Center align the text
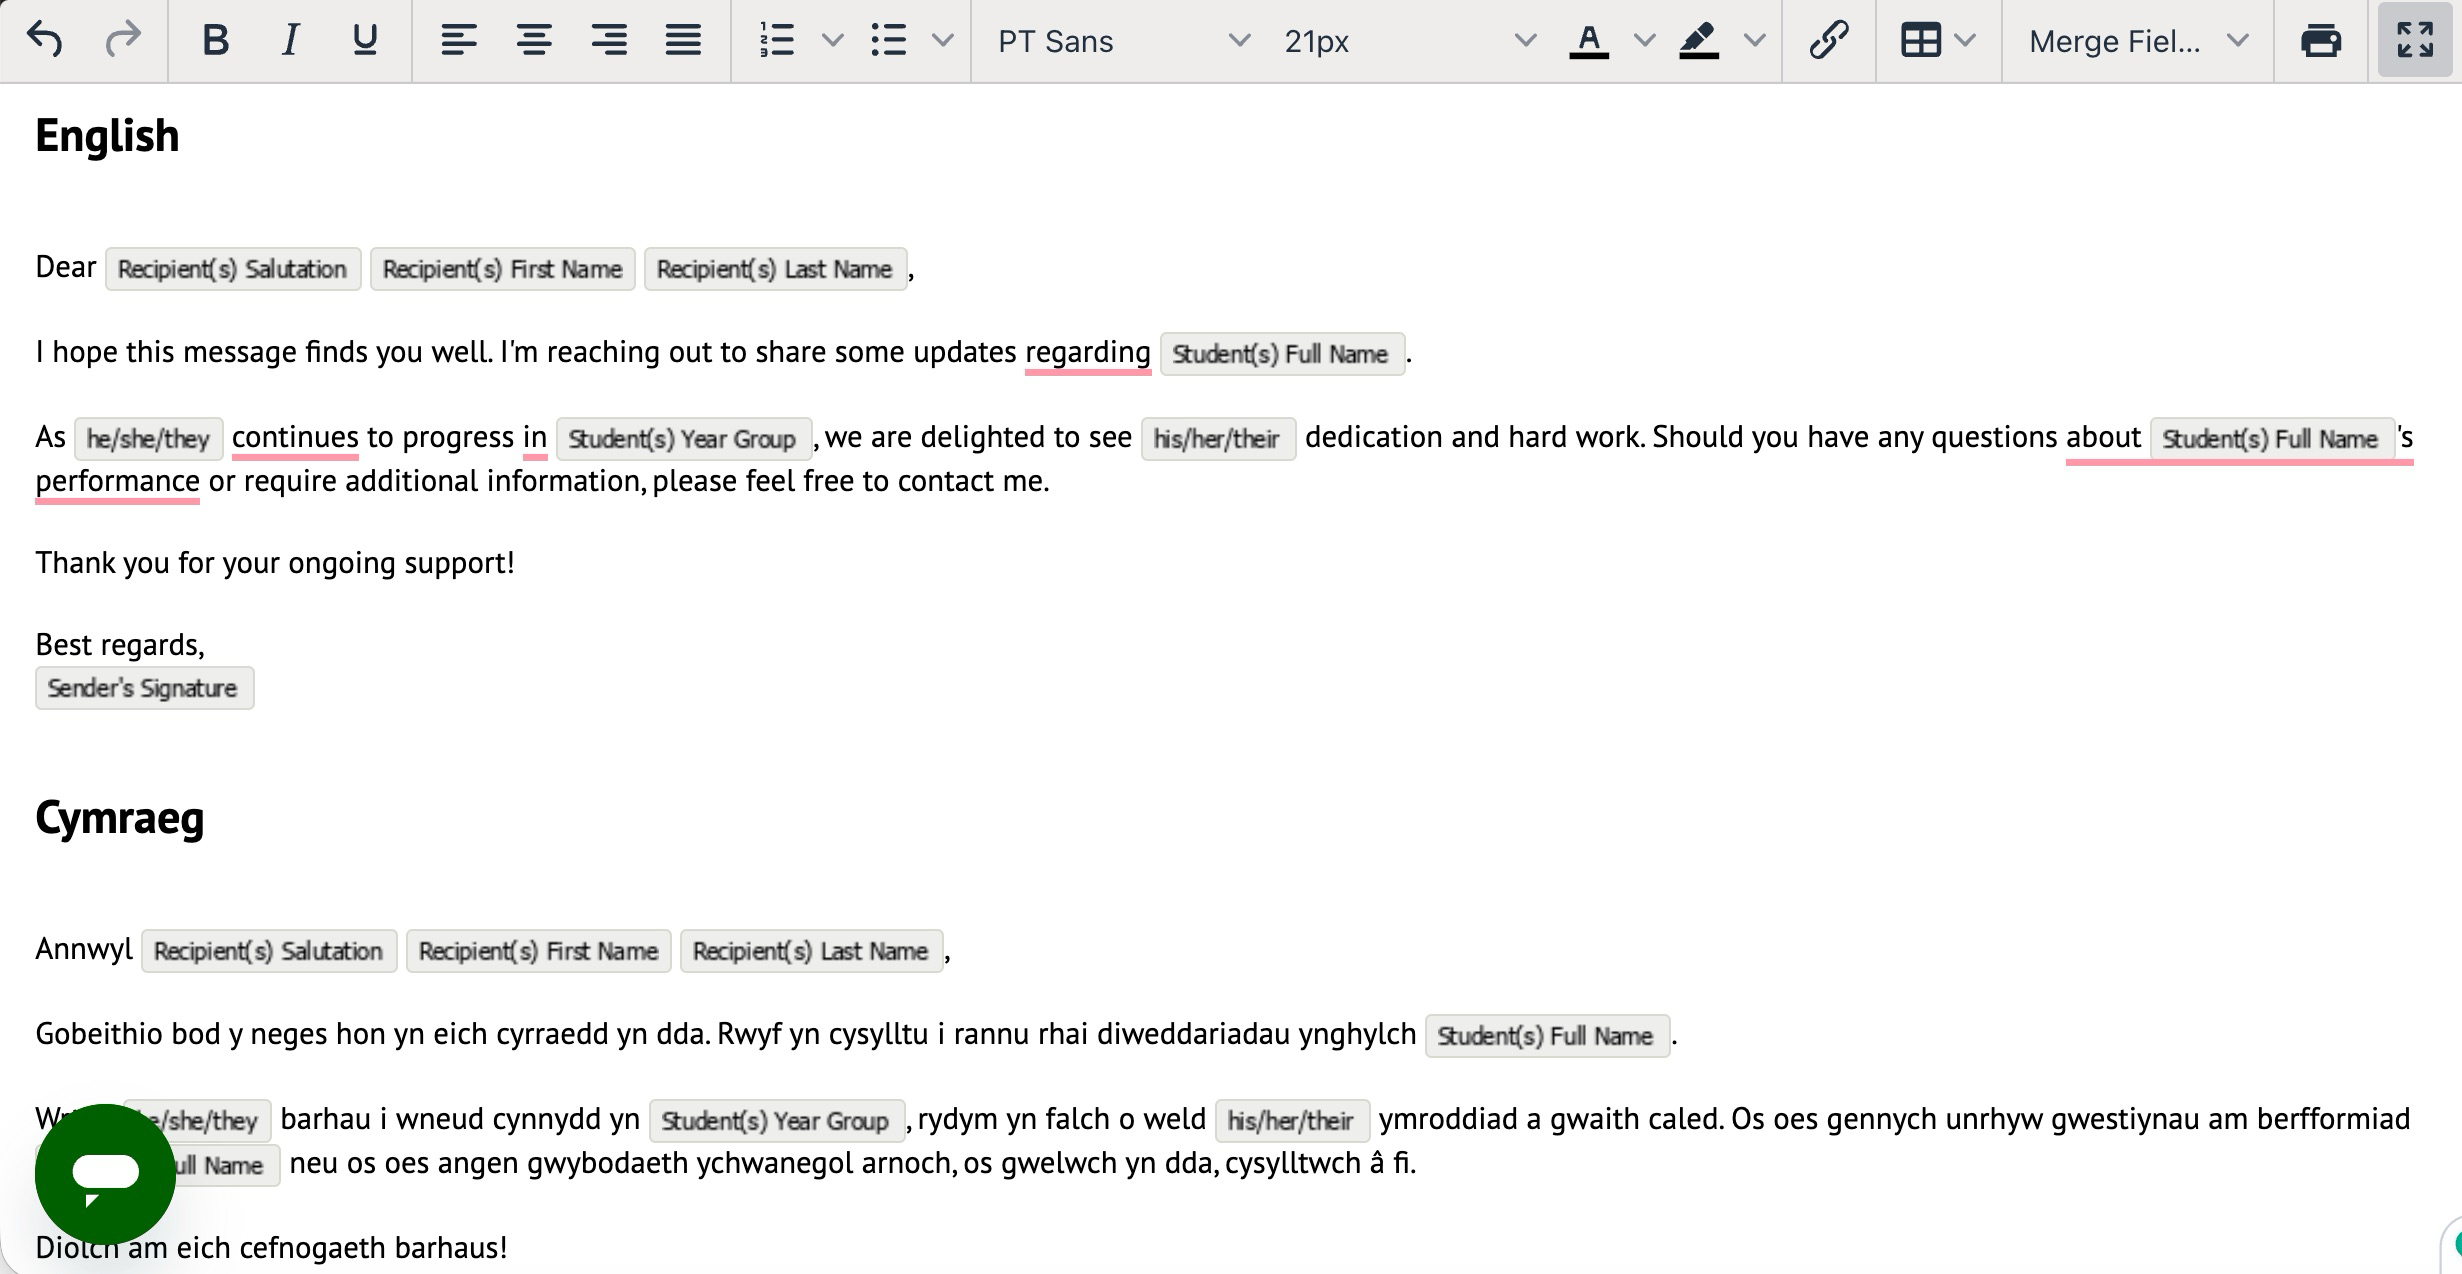The width and height of the screenshot is (2462, 1274). pyautogui.click(x=534, y=40)
